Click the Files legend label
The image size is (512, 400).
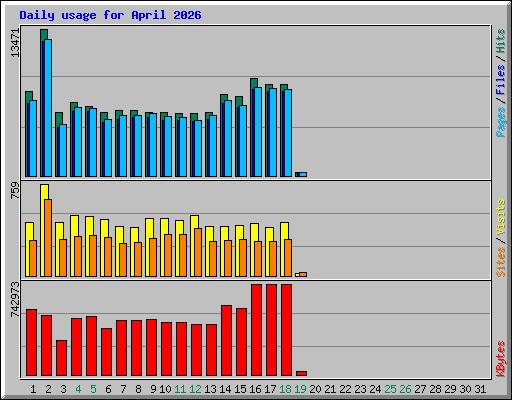click(x=501, y=79)
